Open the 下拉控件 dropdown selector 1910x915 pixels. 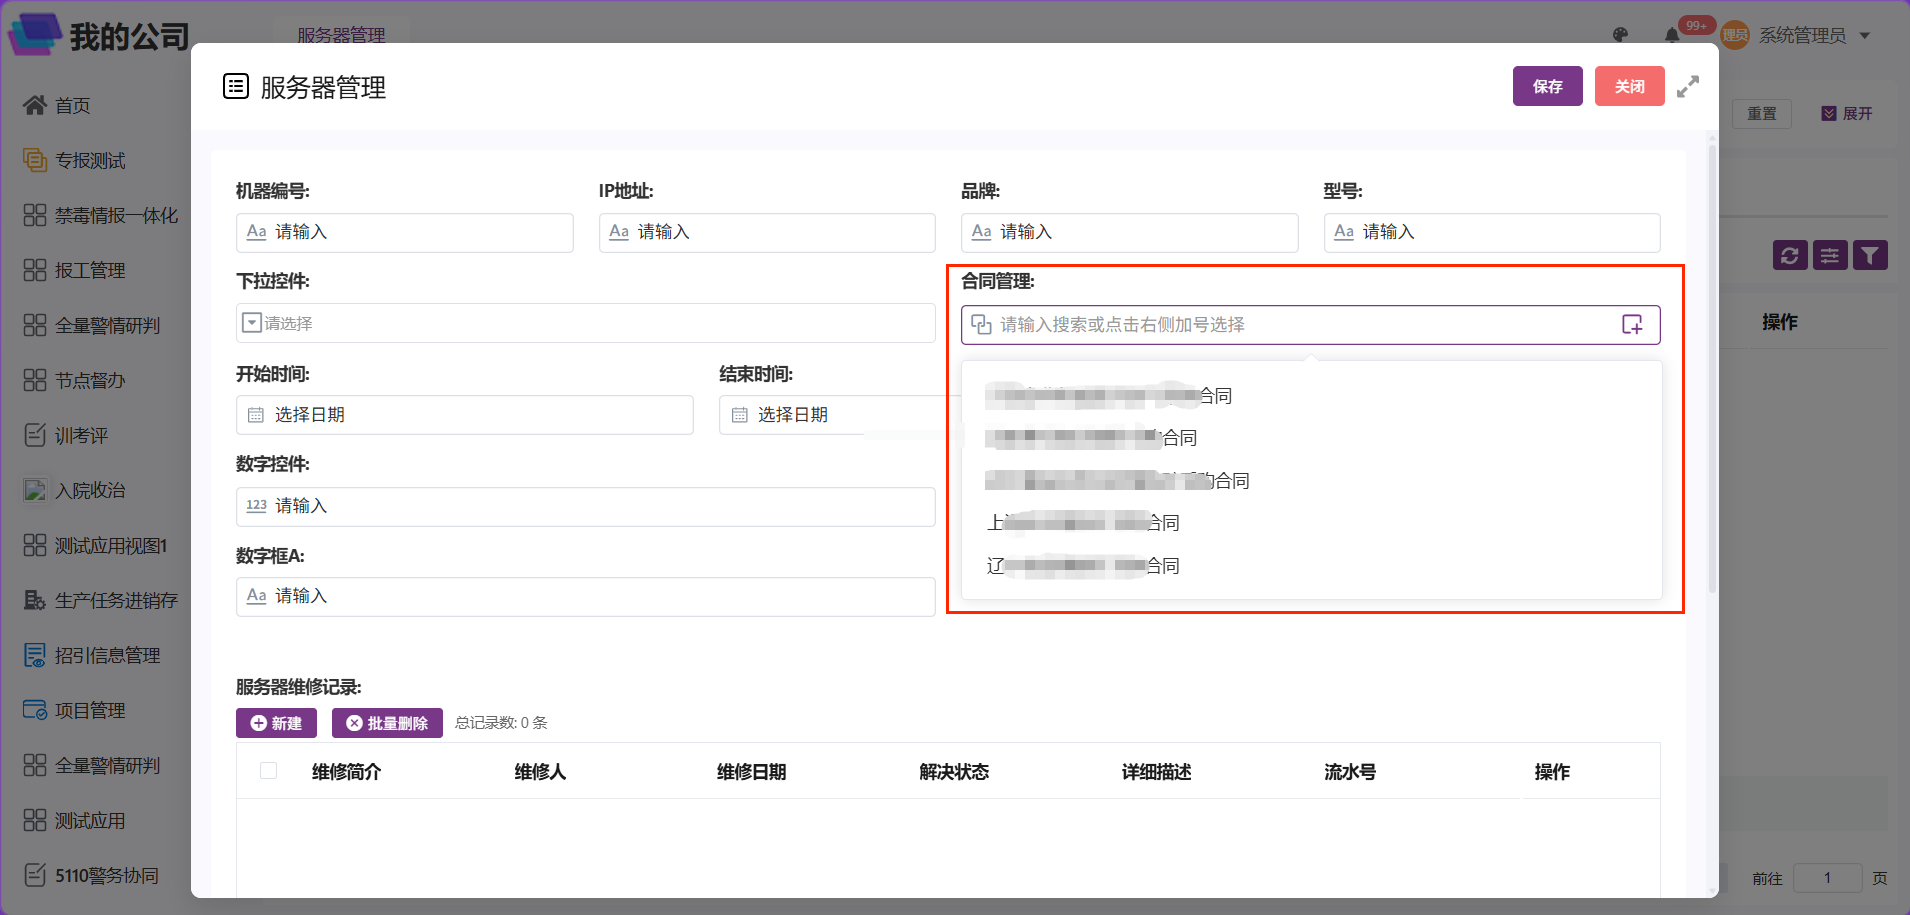pos(585,323)
